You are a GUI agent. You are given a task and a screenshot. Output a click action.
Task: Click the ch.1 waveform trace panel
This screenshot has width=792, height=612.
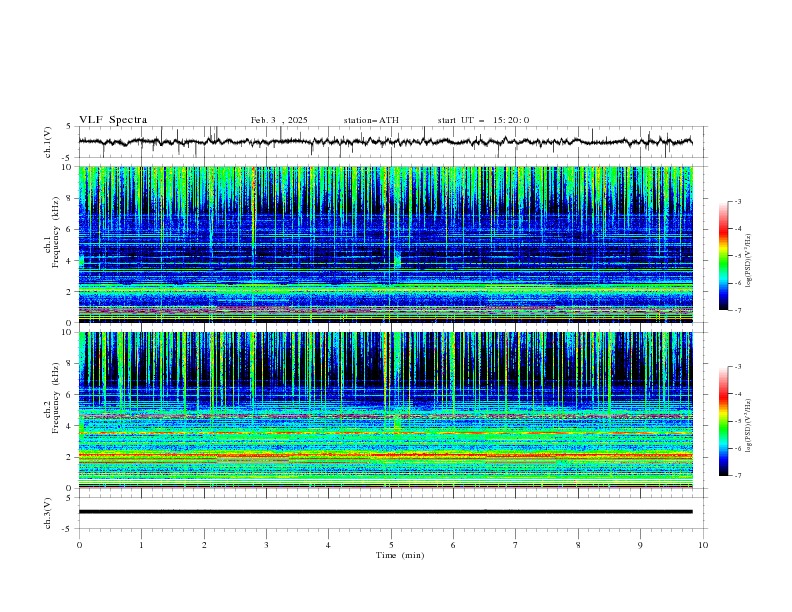click(393, 142)
